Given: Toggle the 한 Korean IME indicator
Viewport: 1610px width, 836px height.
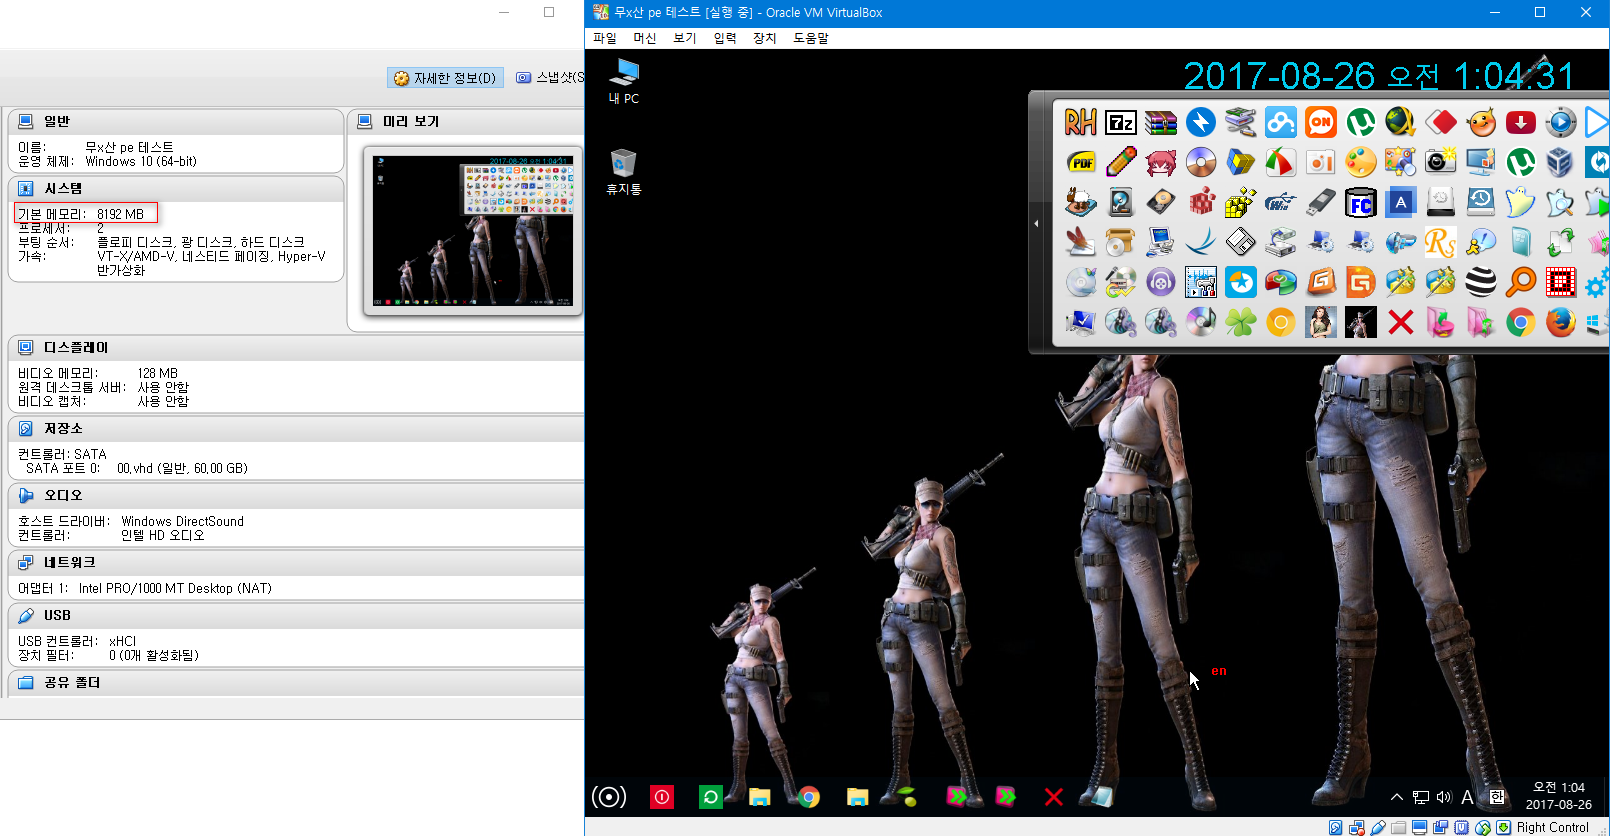Looking at the screenshot, I should (x=1497, y=797).
